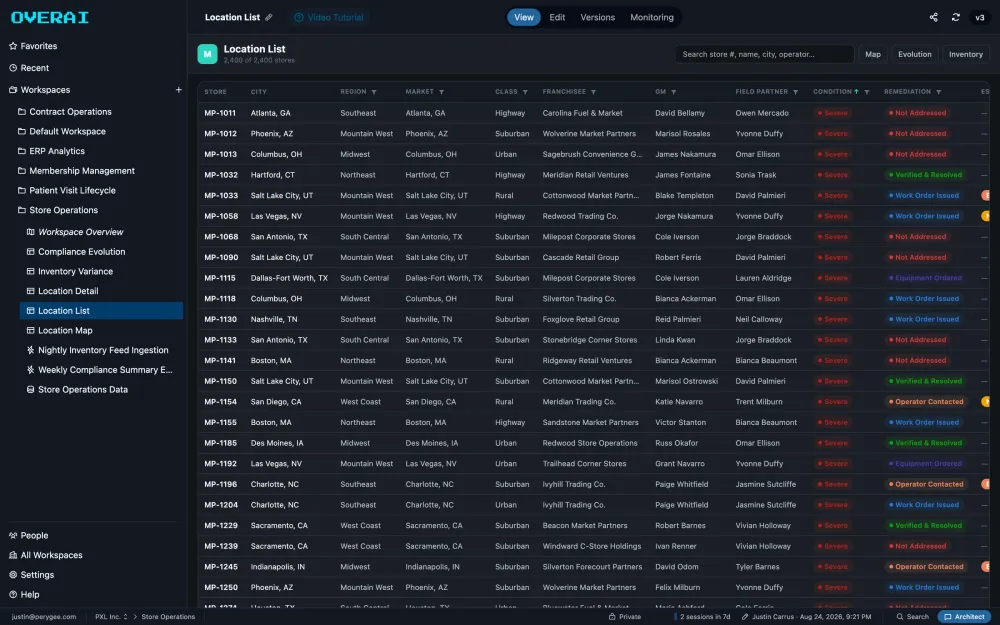Click the share icon in the top bar
The image size is (1000, 625).
[x=933, y=17]
